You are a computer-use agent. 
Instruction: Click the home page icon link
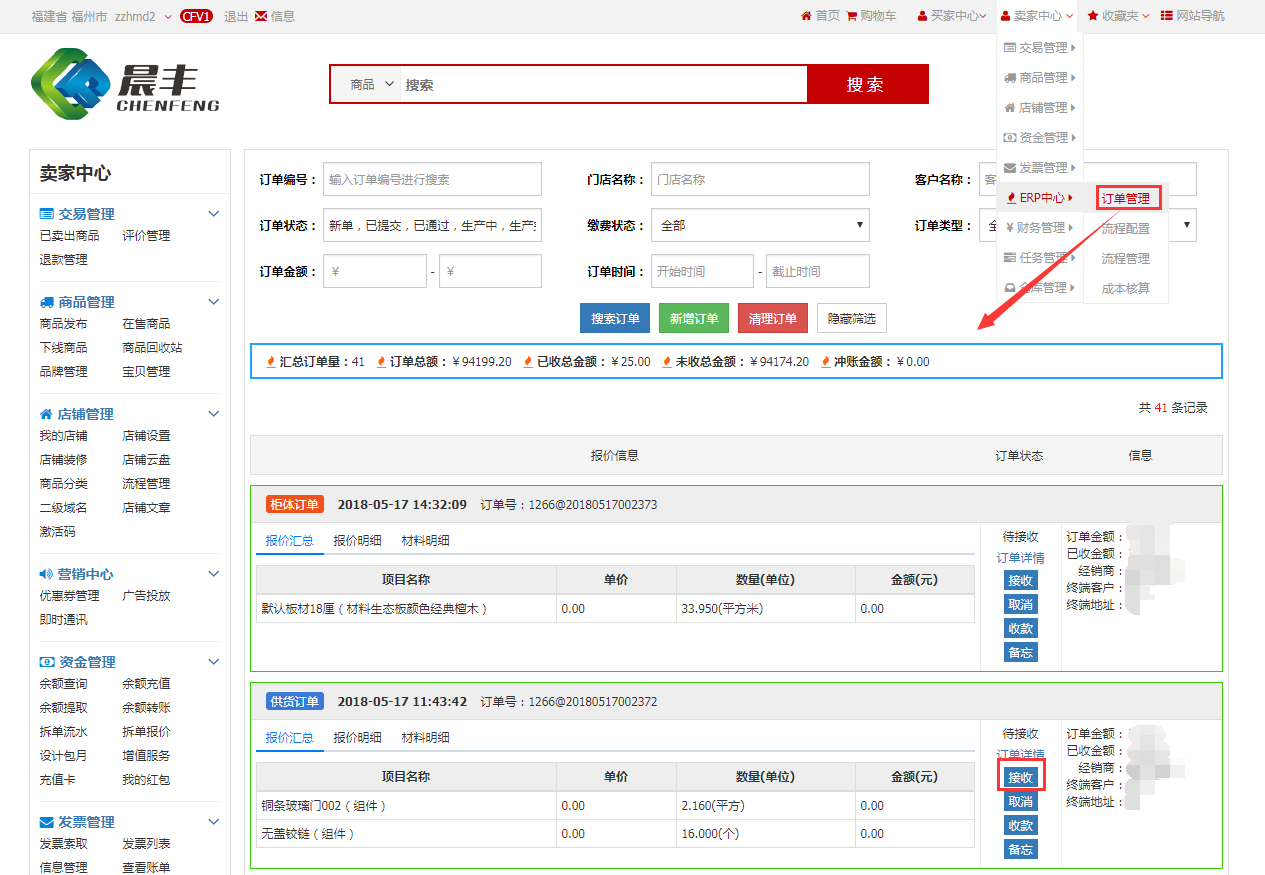[806, 16]
